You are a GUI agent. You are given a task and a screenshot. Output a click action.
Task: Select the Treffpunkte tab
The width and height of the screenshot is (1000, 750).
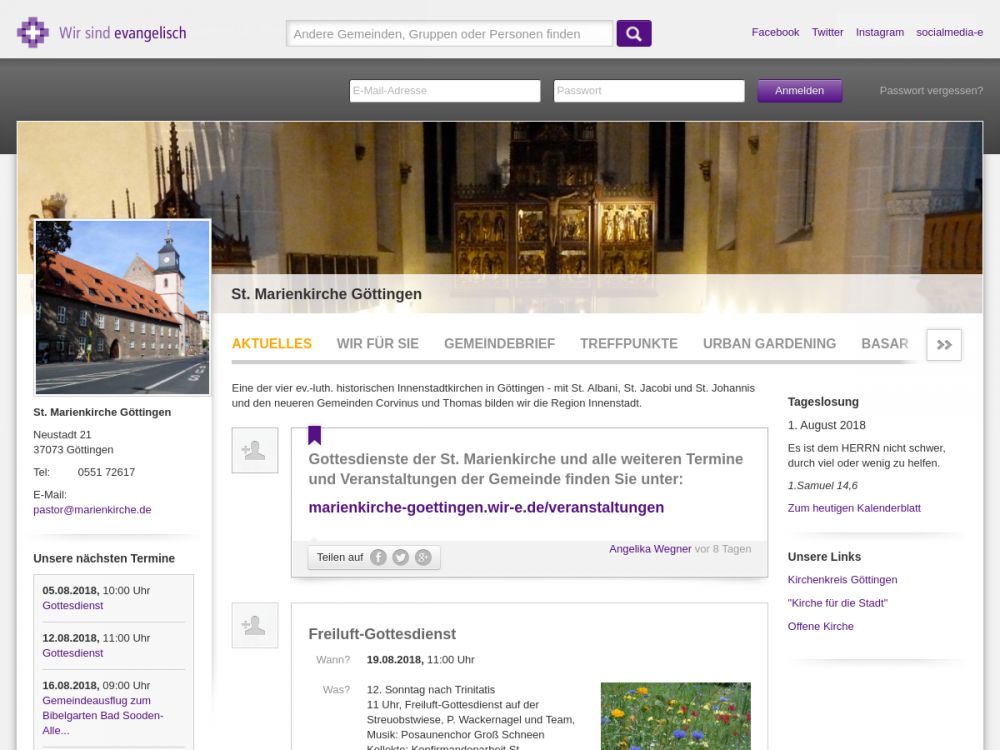pyautogui.click(x=628, y=344)
